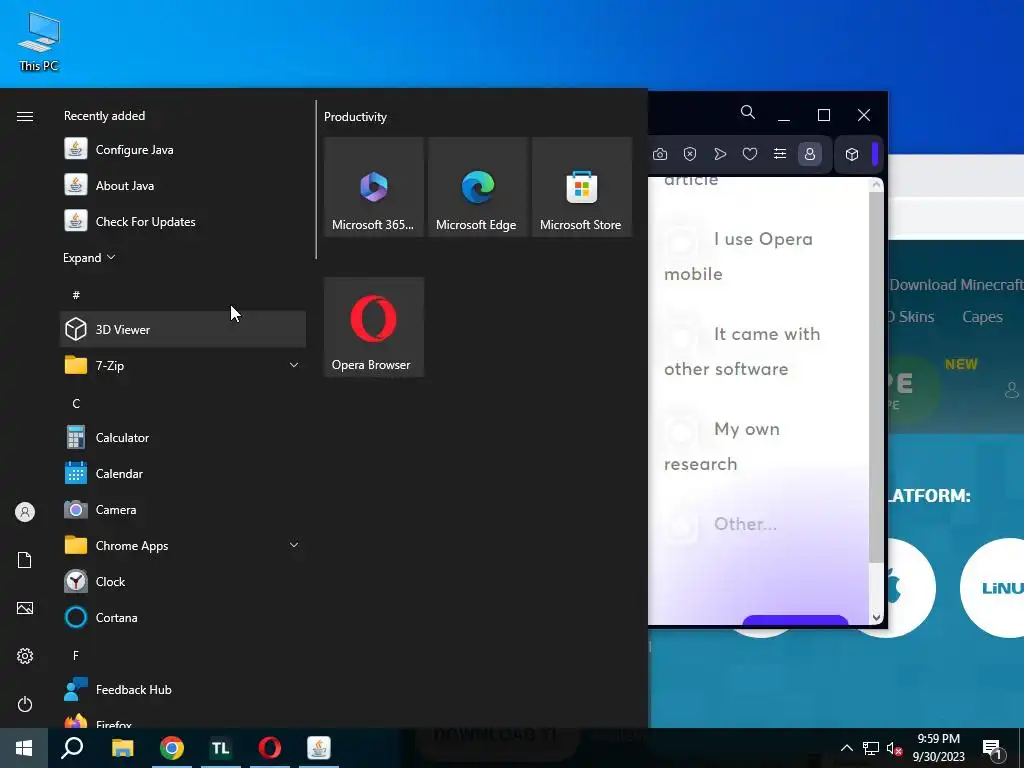Open Opera ad blocker shield icon
The height and width of the screenshot is (768, 1024).
(690, 154)
